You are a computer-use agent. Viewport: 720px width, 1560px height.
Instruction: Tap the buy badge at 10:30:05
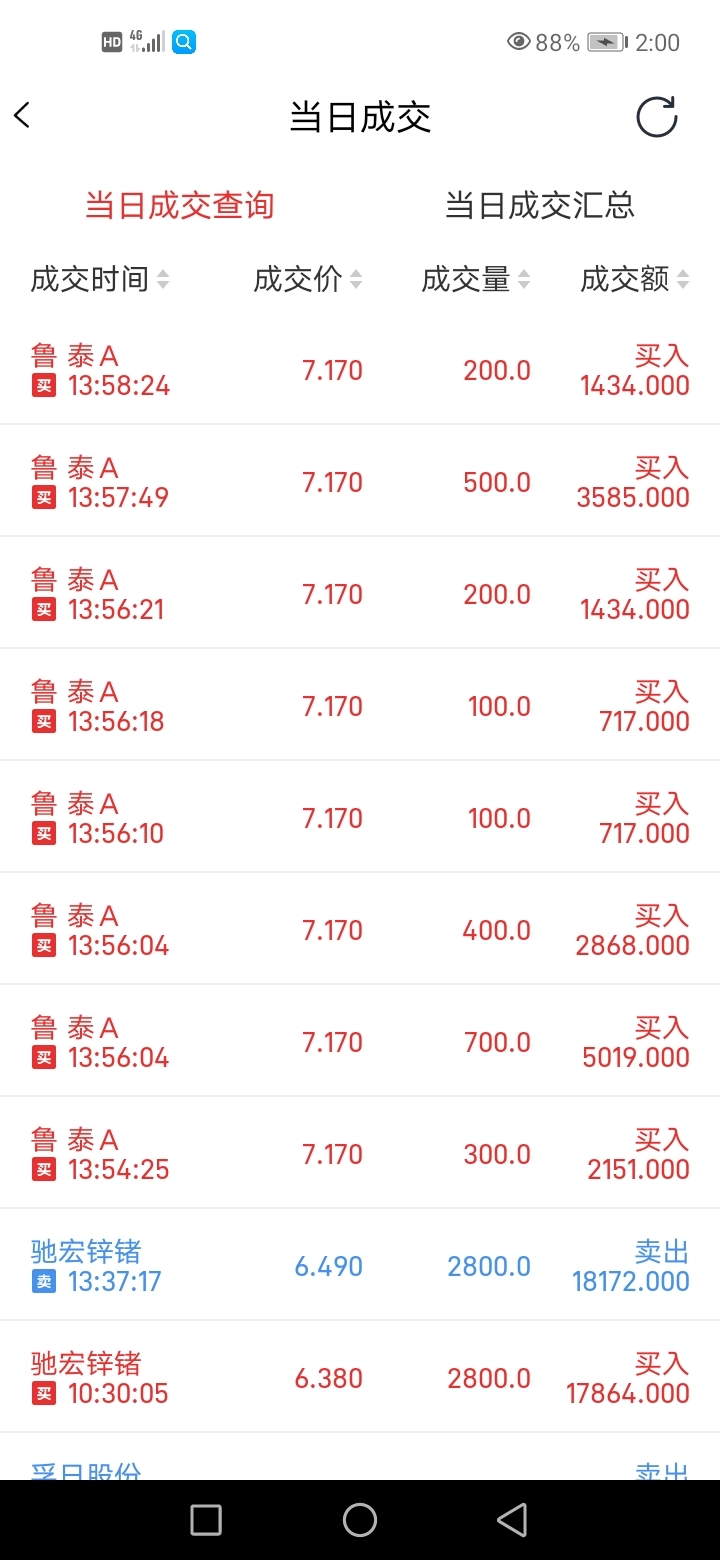coord(43,1393)
